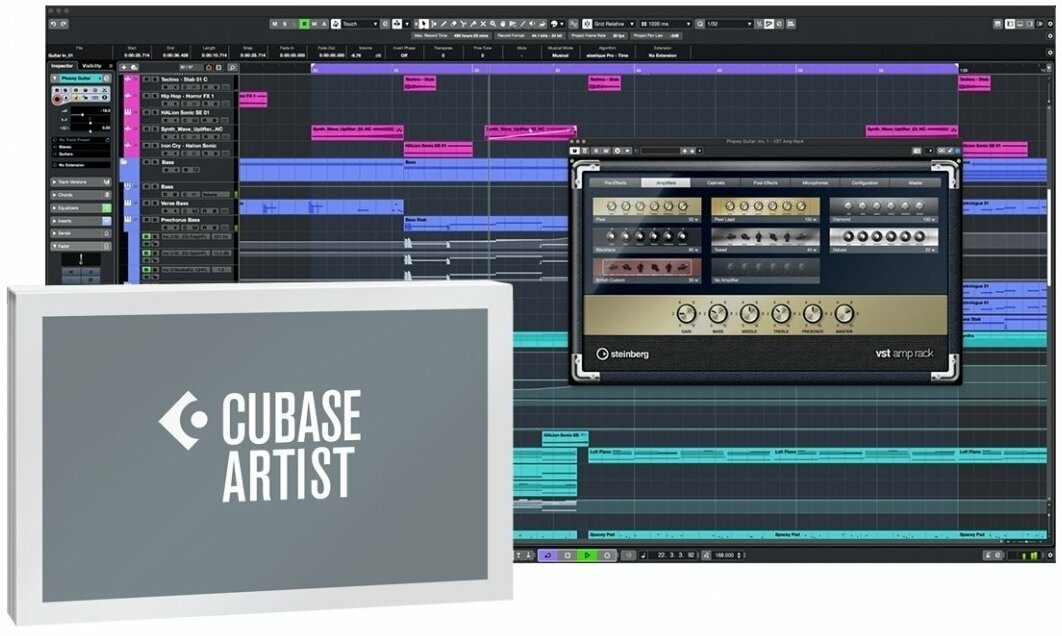
Task: Select the Diamond amplifier model
Action: tap(884, 210)
